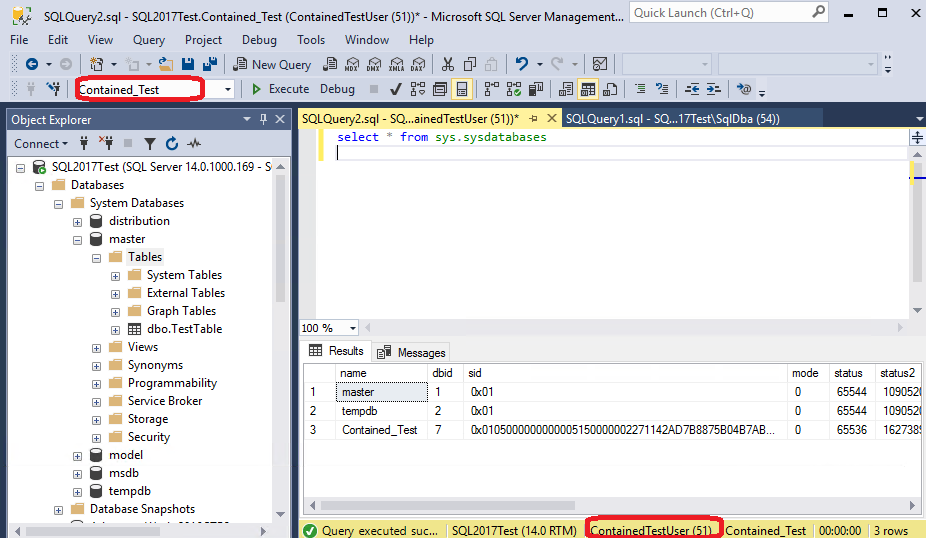Click the Open File folder icon

coord(166,64)
